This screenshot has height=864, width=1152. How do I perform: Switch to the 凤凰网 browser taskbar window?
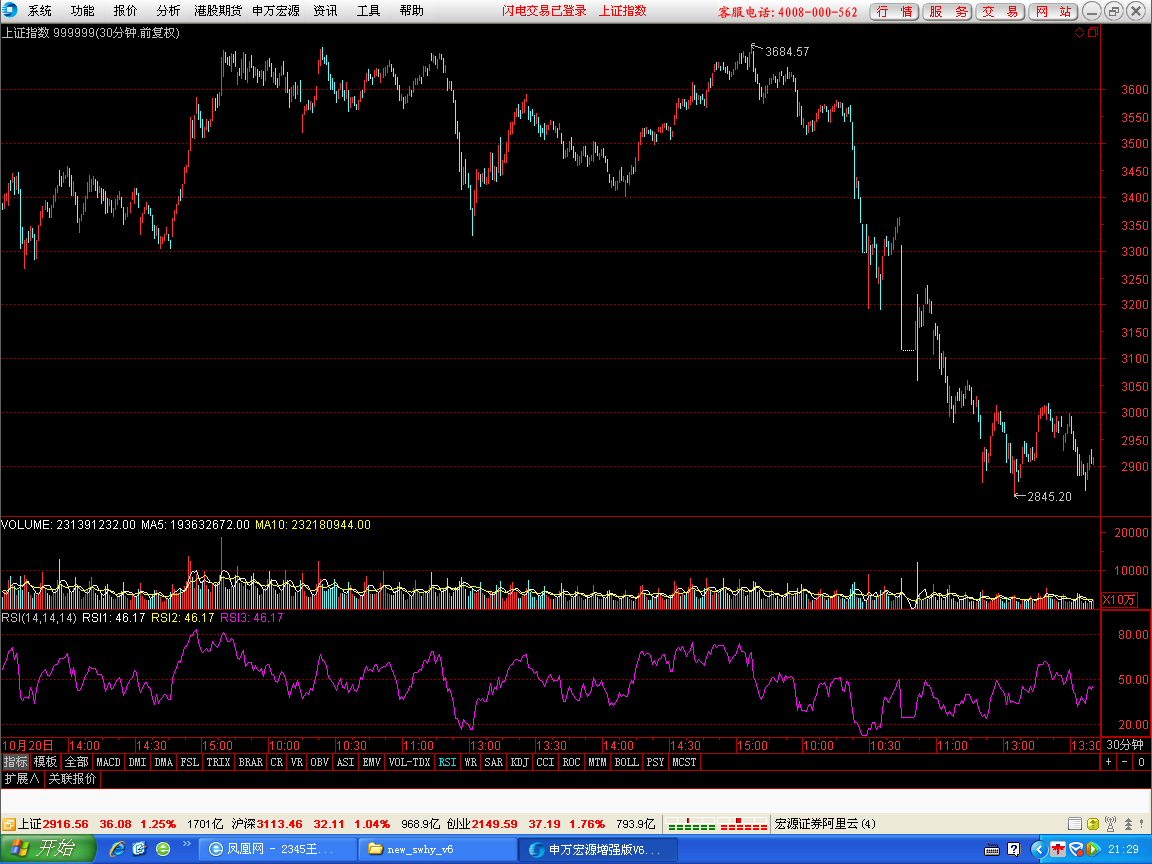click(278, 849)
